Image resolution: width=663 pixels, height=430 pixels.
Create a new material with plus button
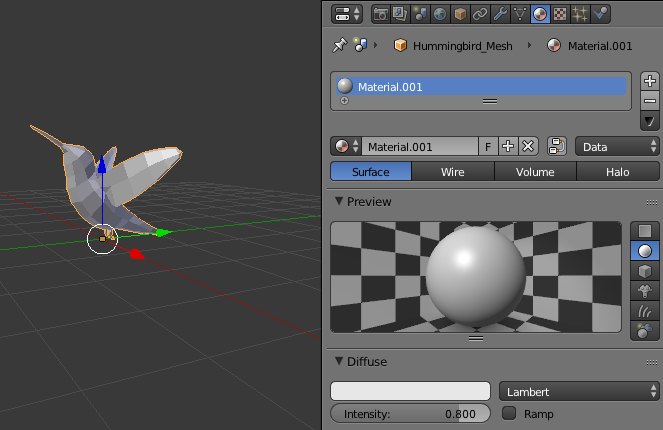[508, 146]
